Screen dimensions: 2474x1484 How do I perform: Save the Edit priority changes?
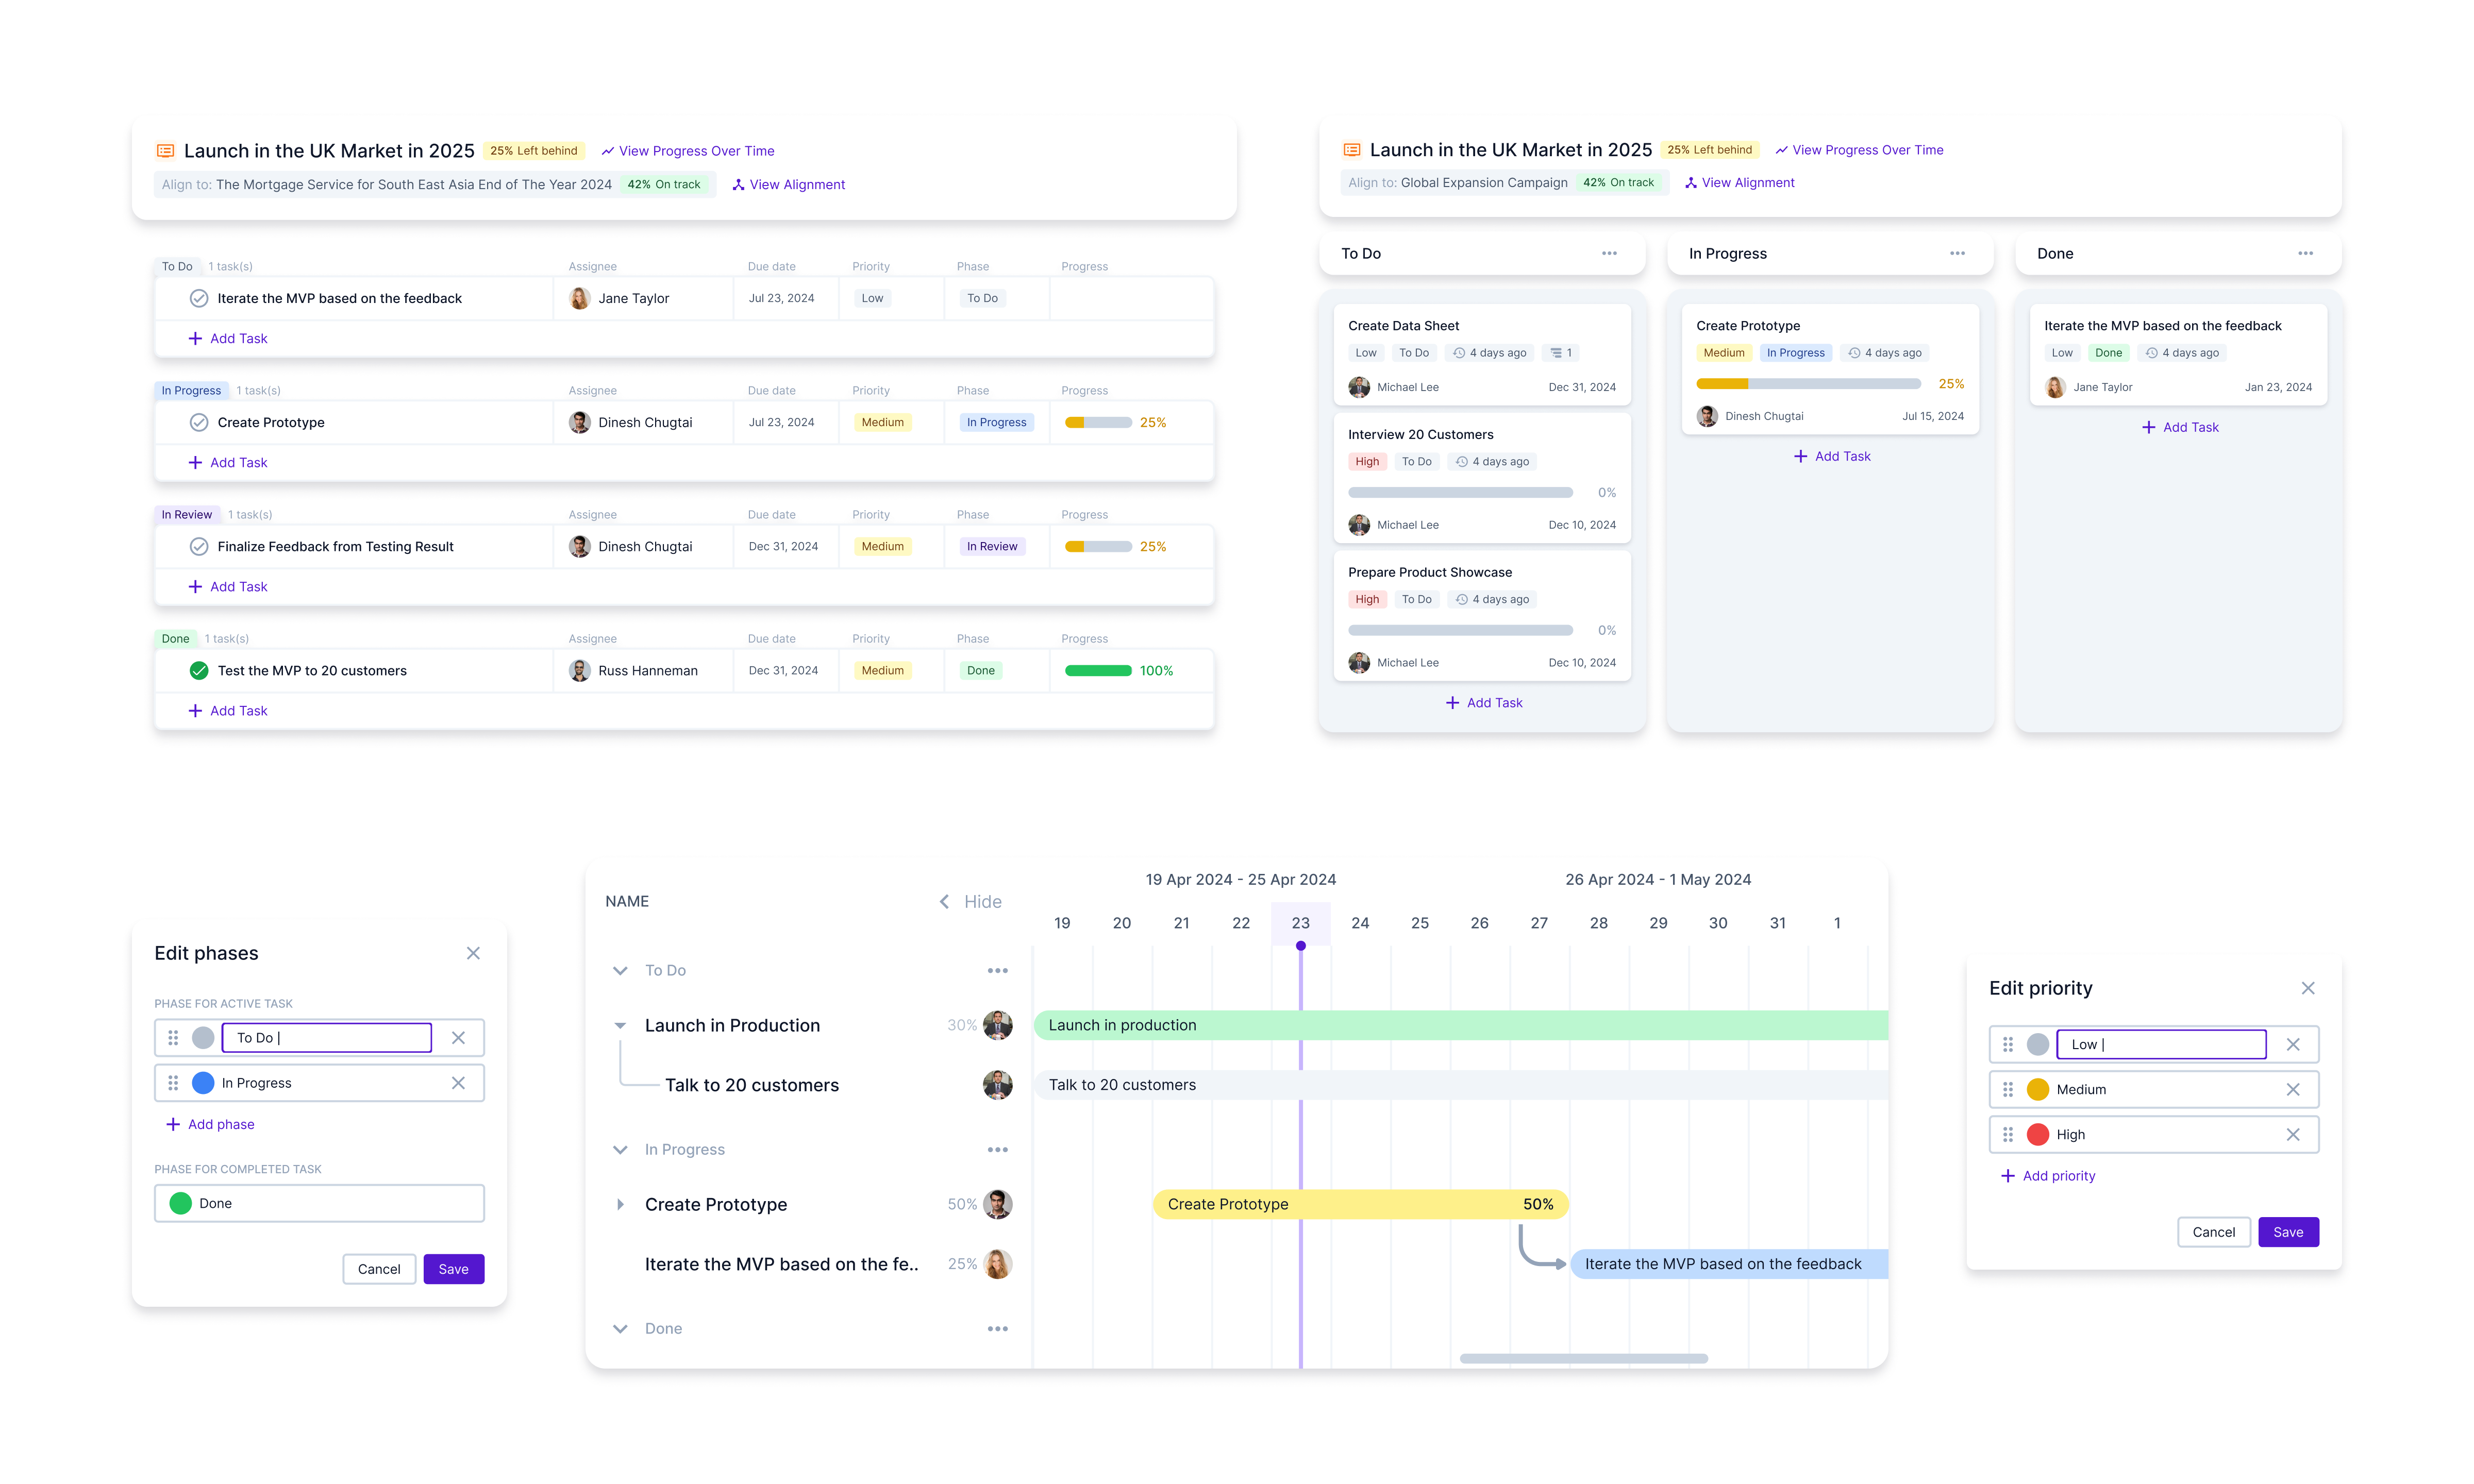(x=2288, y=1231)
